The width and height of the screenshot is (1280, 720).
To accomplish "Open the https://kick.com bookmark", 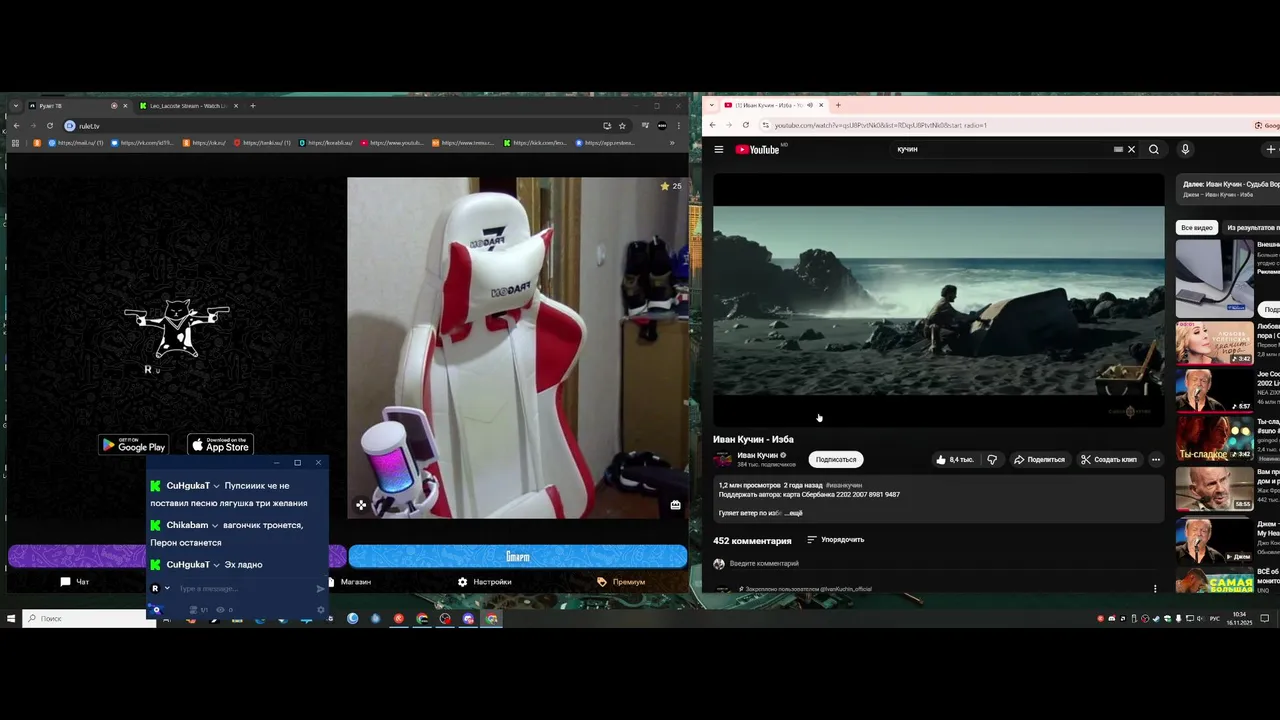I will point(535,143).
